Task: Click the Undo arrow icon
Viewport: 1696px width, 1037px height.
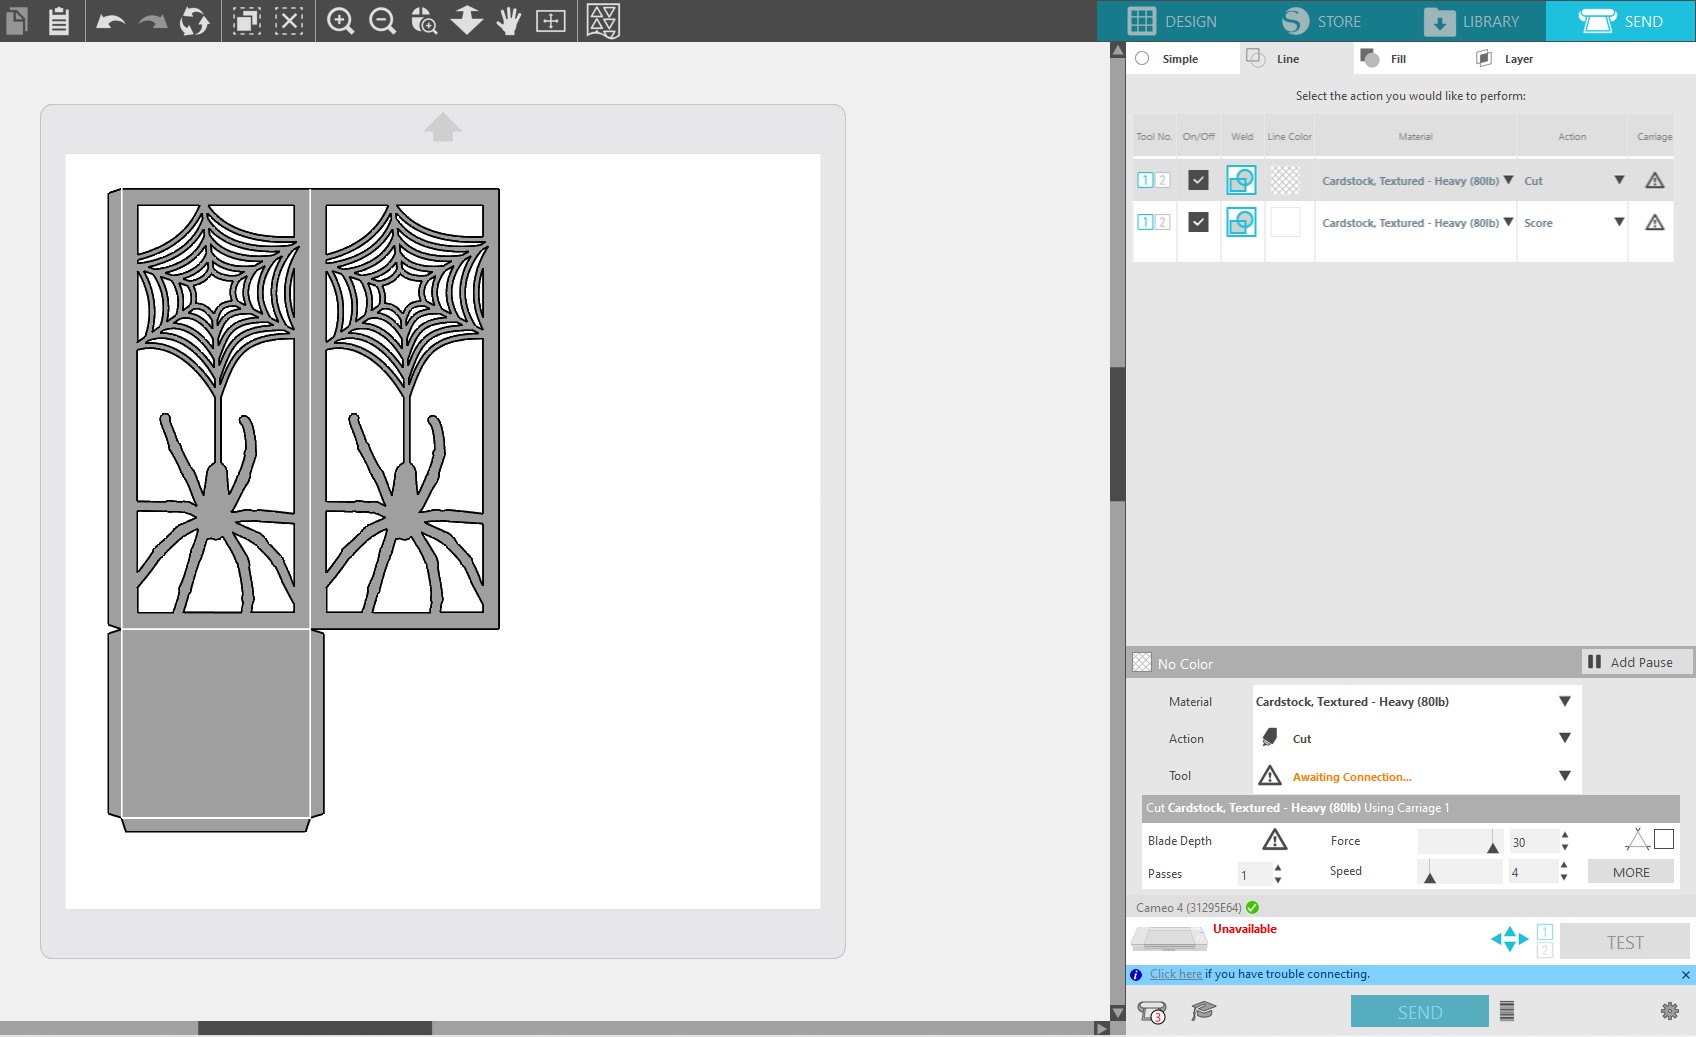Action: 110,21
